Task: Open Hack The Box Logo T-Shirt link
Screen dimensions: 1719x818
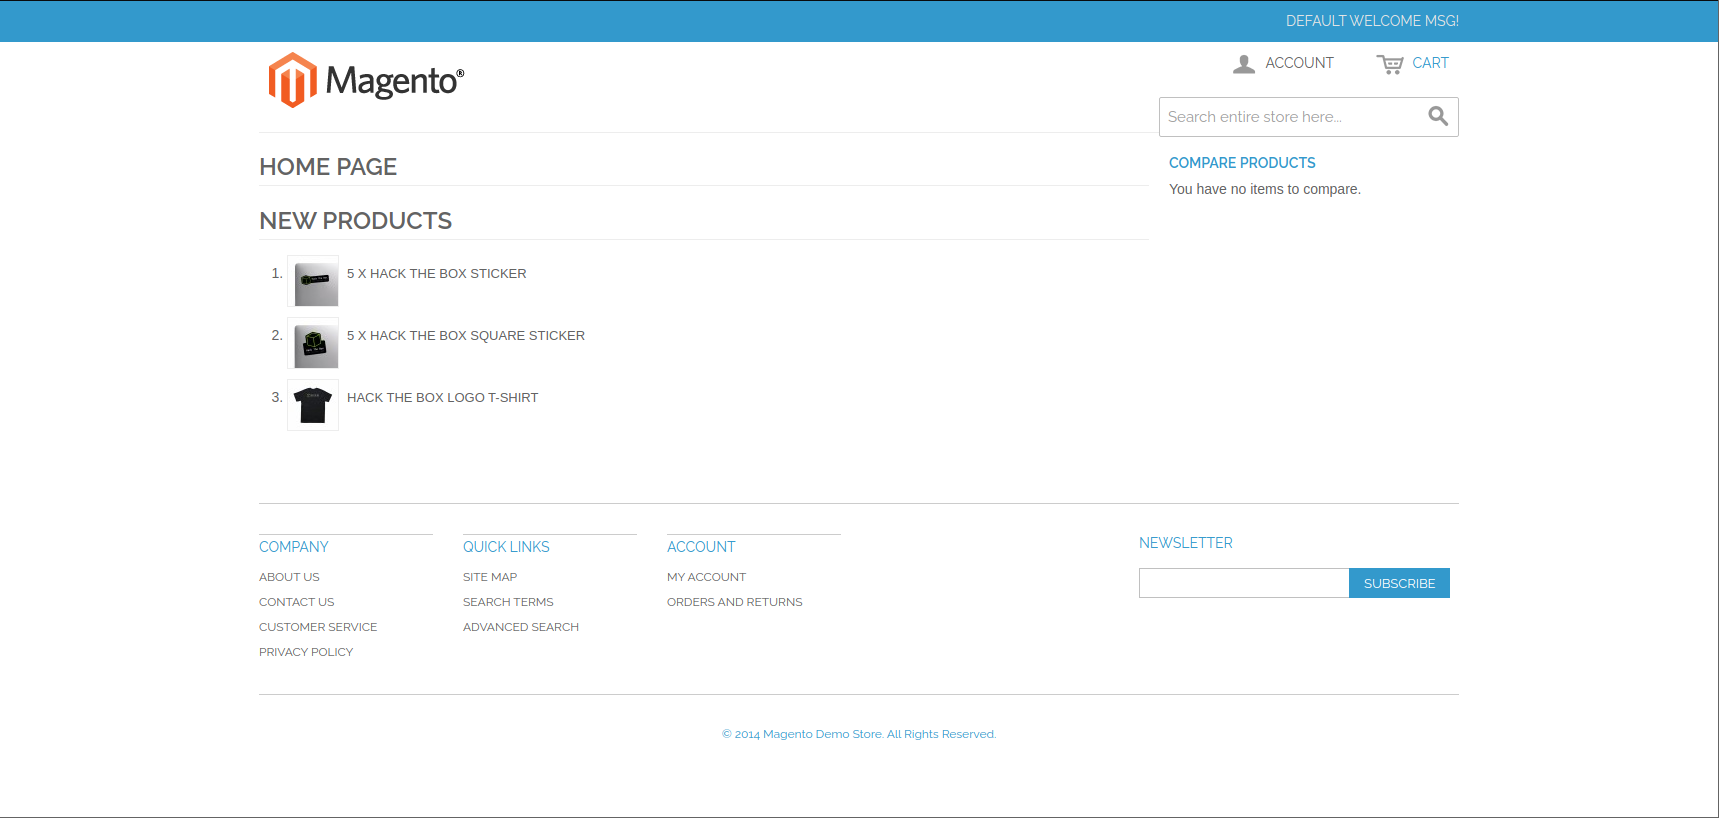Action: tap(442, 397)
